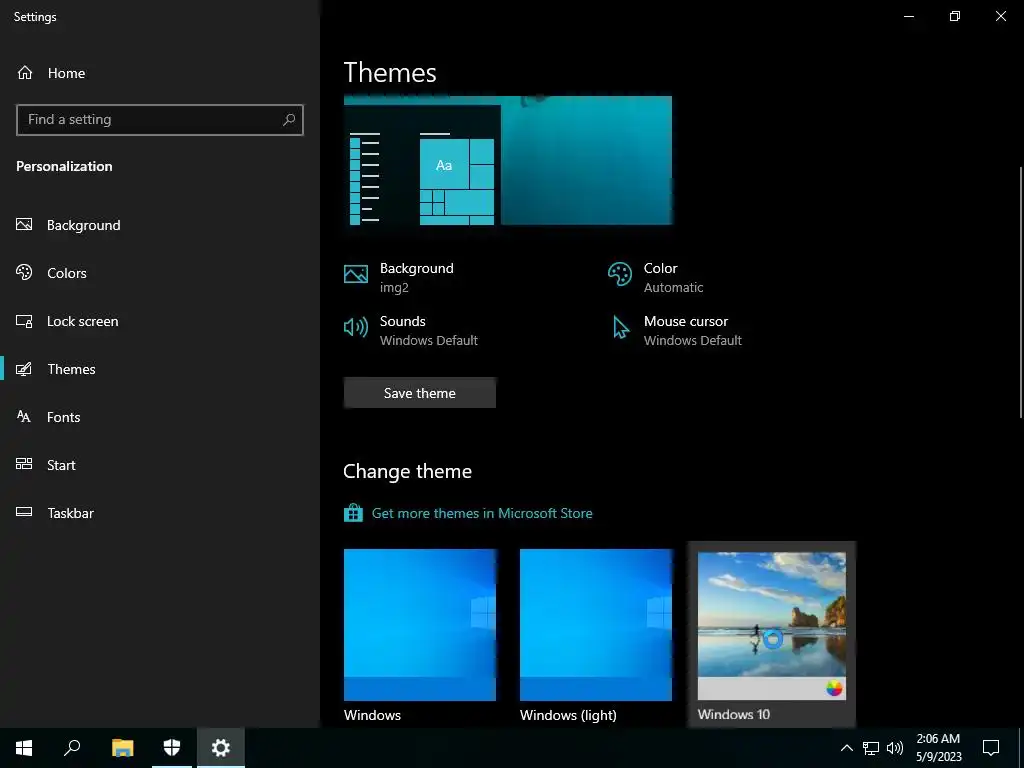This screenshot has height=768, width=1024.
Task: Click the Save theme button
Action: pos(419,392)
